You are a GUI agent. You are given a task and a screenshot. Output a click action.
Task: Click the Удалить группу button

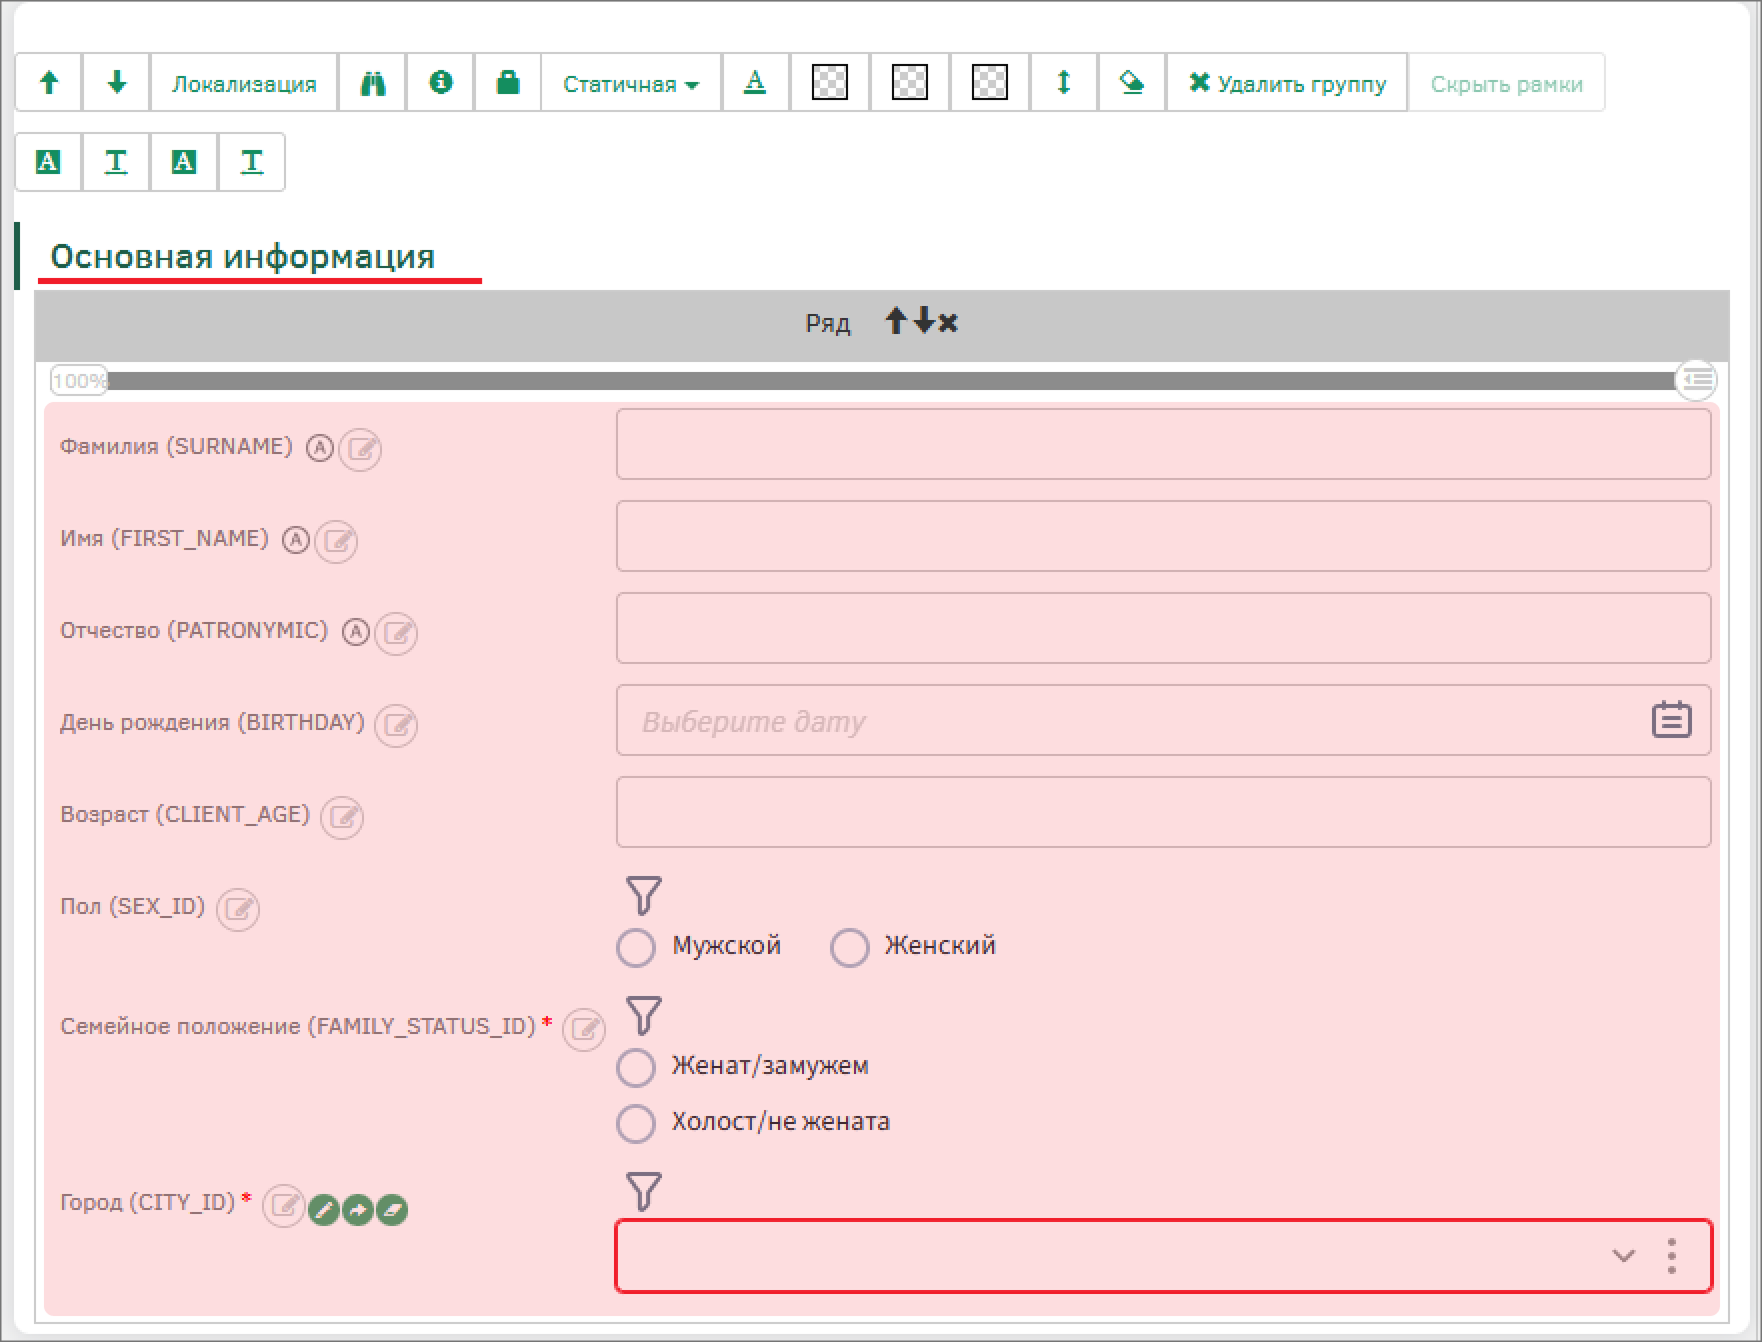click(1287, 83)
